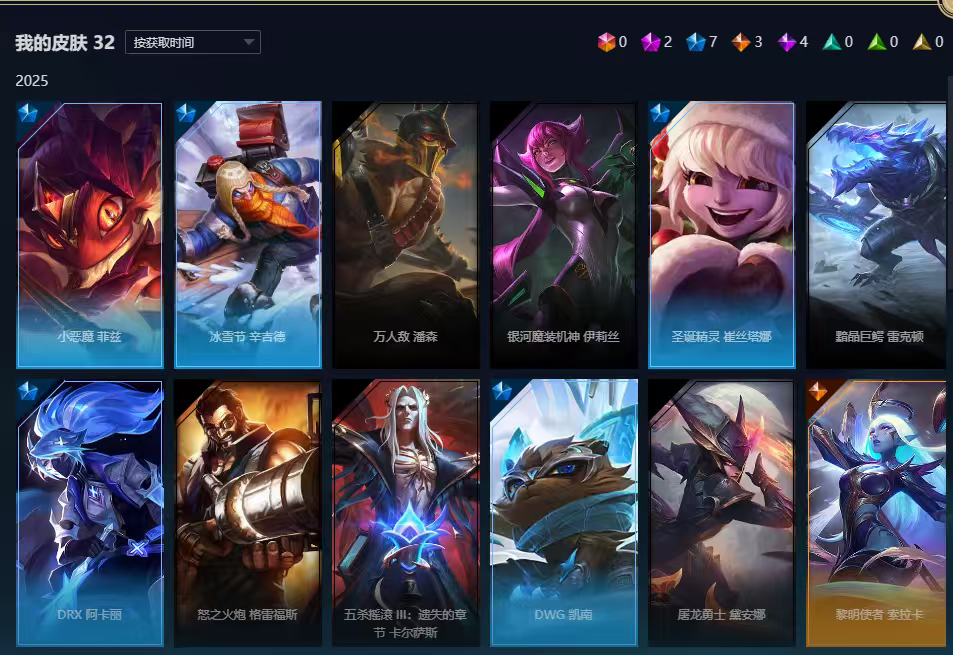Click the gold triangle gem icon
The width and height of the screenshot is (953, 655).
[922, 42]
